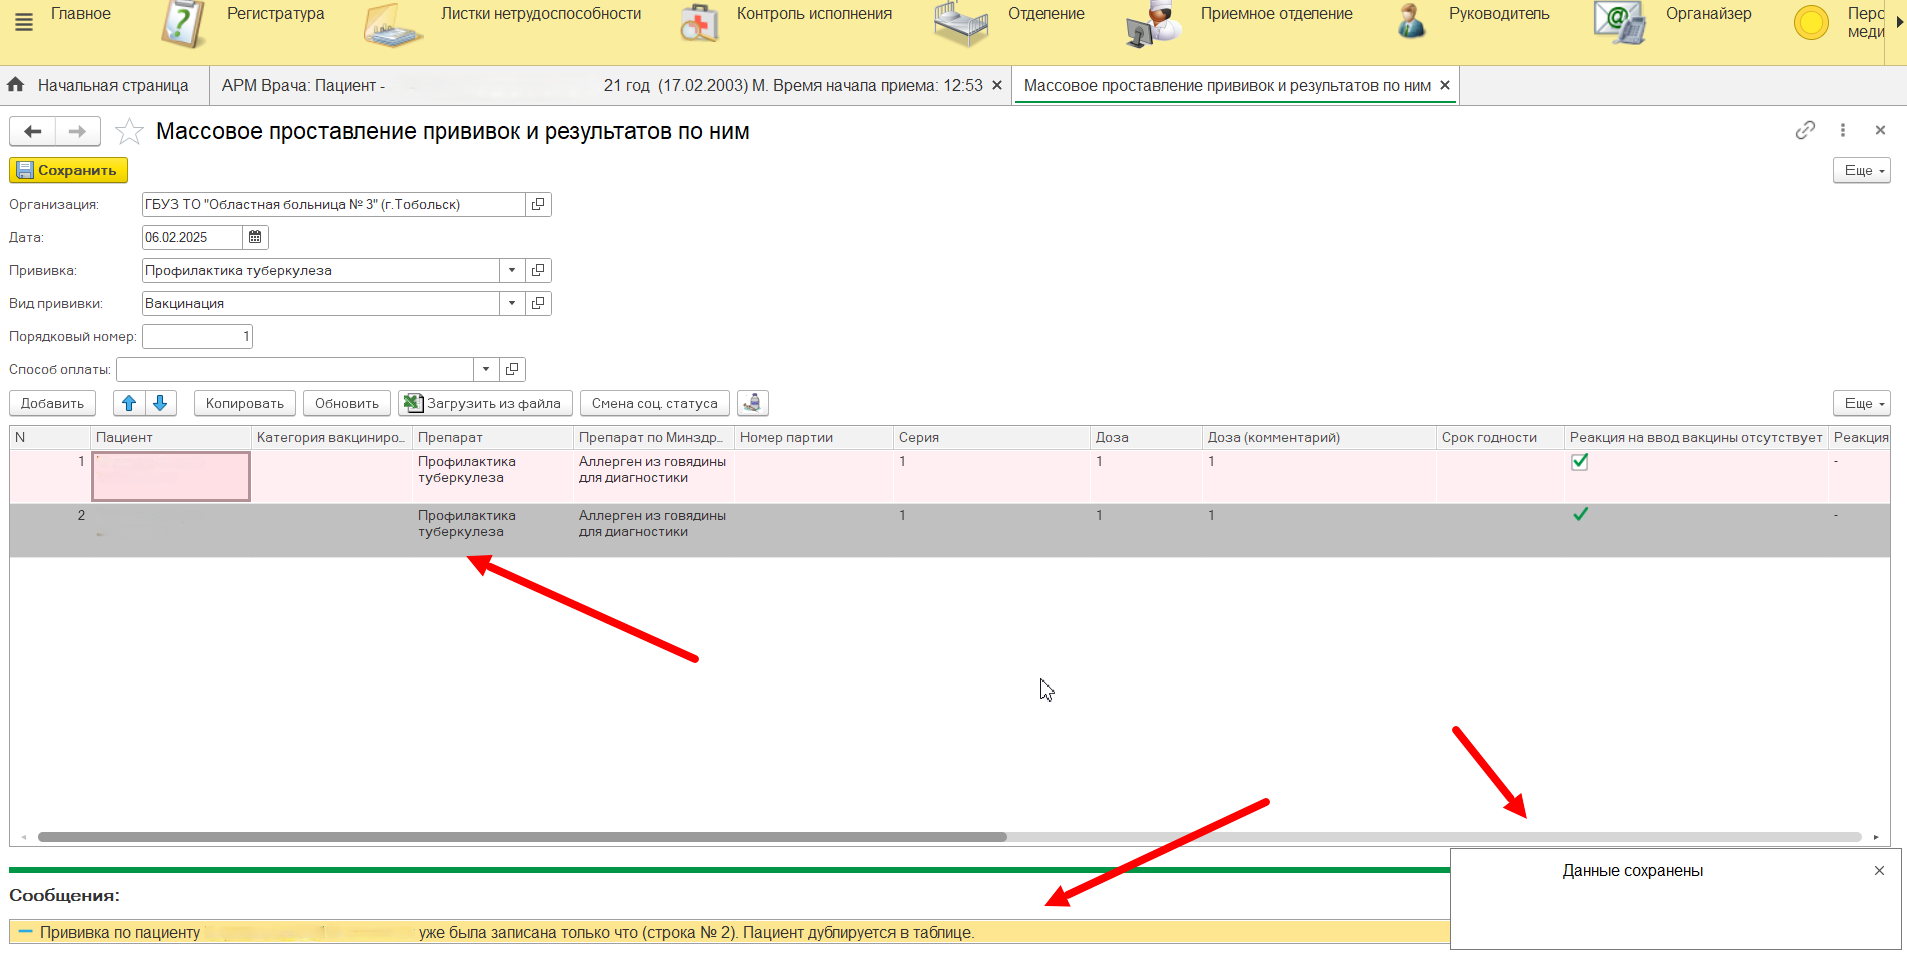
Task: Click the Порядковый номер input field
Action: point(197,336)
